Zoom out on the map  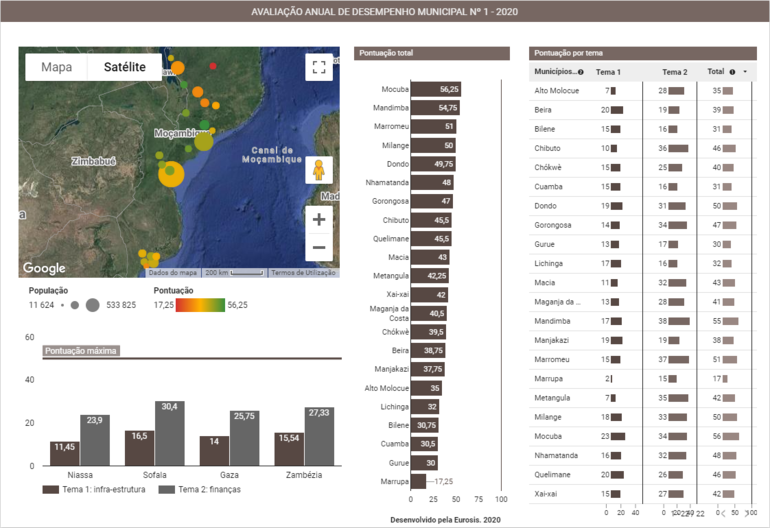319,248
